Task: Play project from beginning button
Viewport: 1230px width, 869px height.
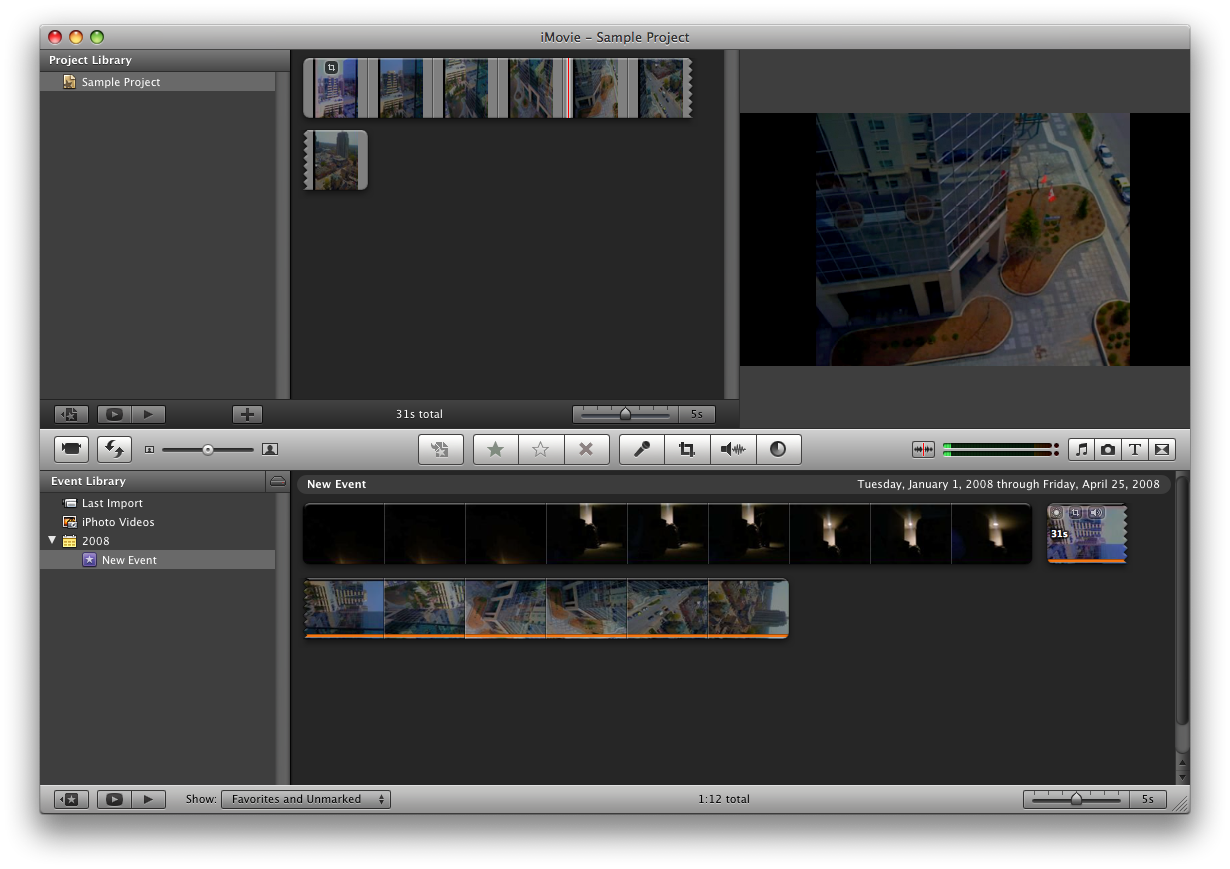Action: (149, 414)
